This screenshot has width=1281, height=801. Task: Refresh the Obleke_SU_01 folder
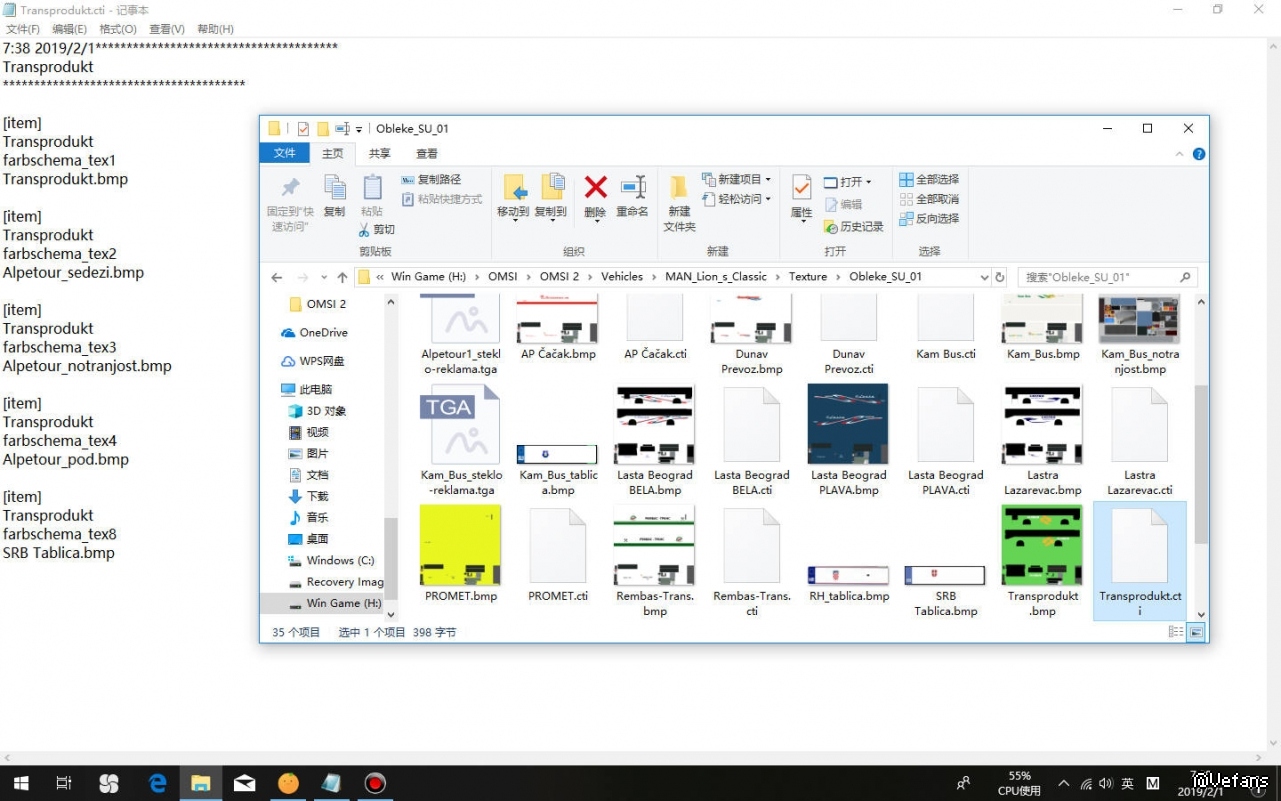click(999, 277)
